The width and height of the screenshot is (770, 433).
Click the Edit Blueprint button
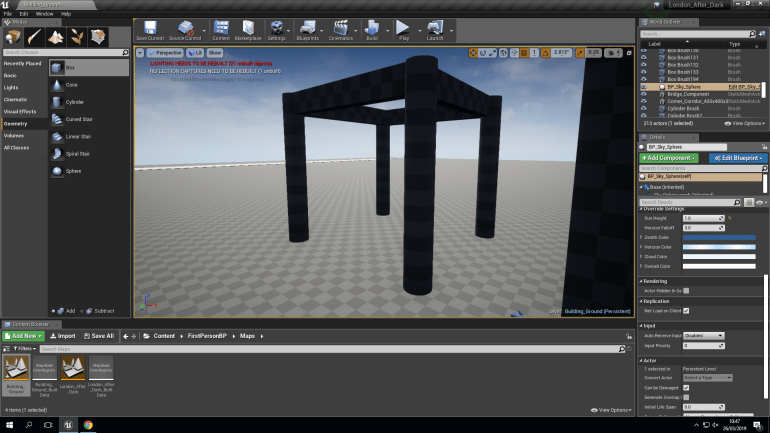click(x=738, y=158)
